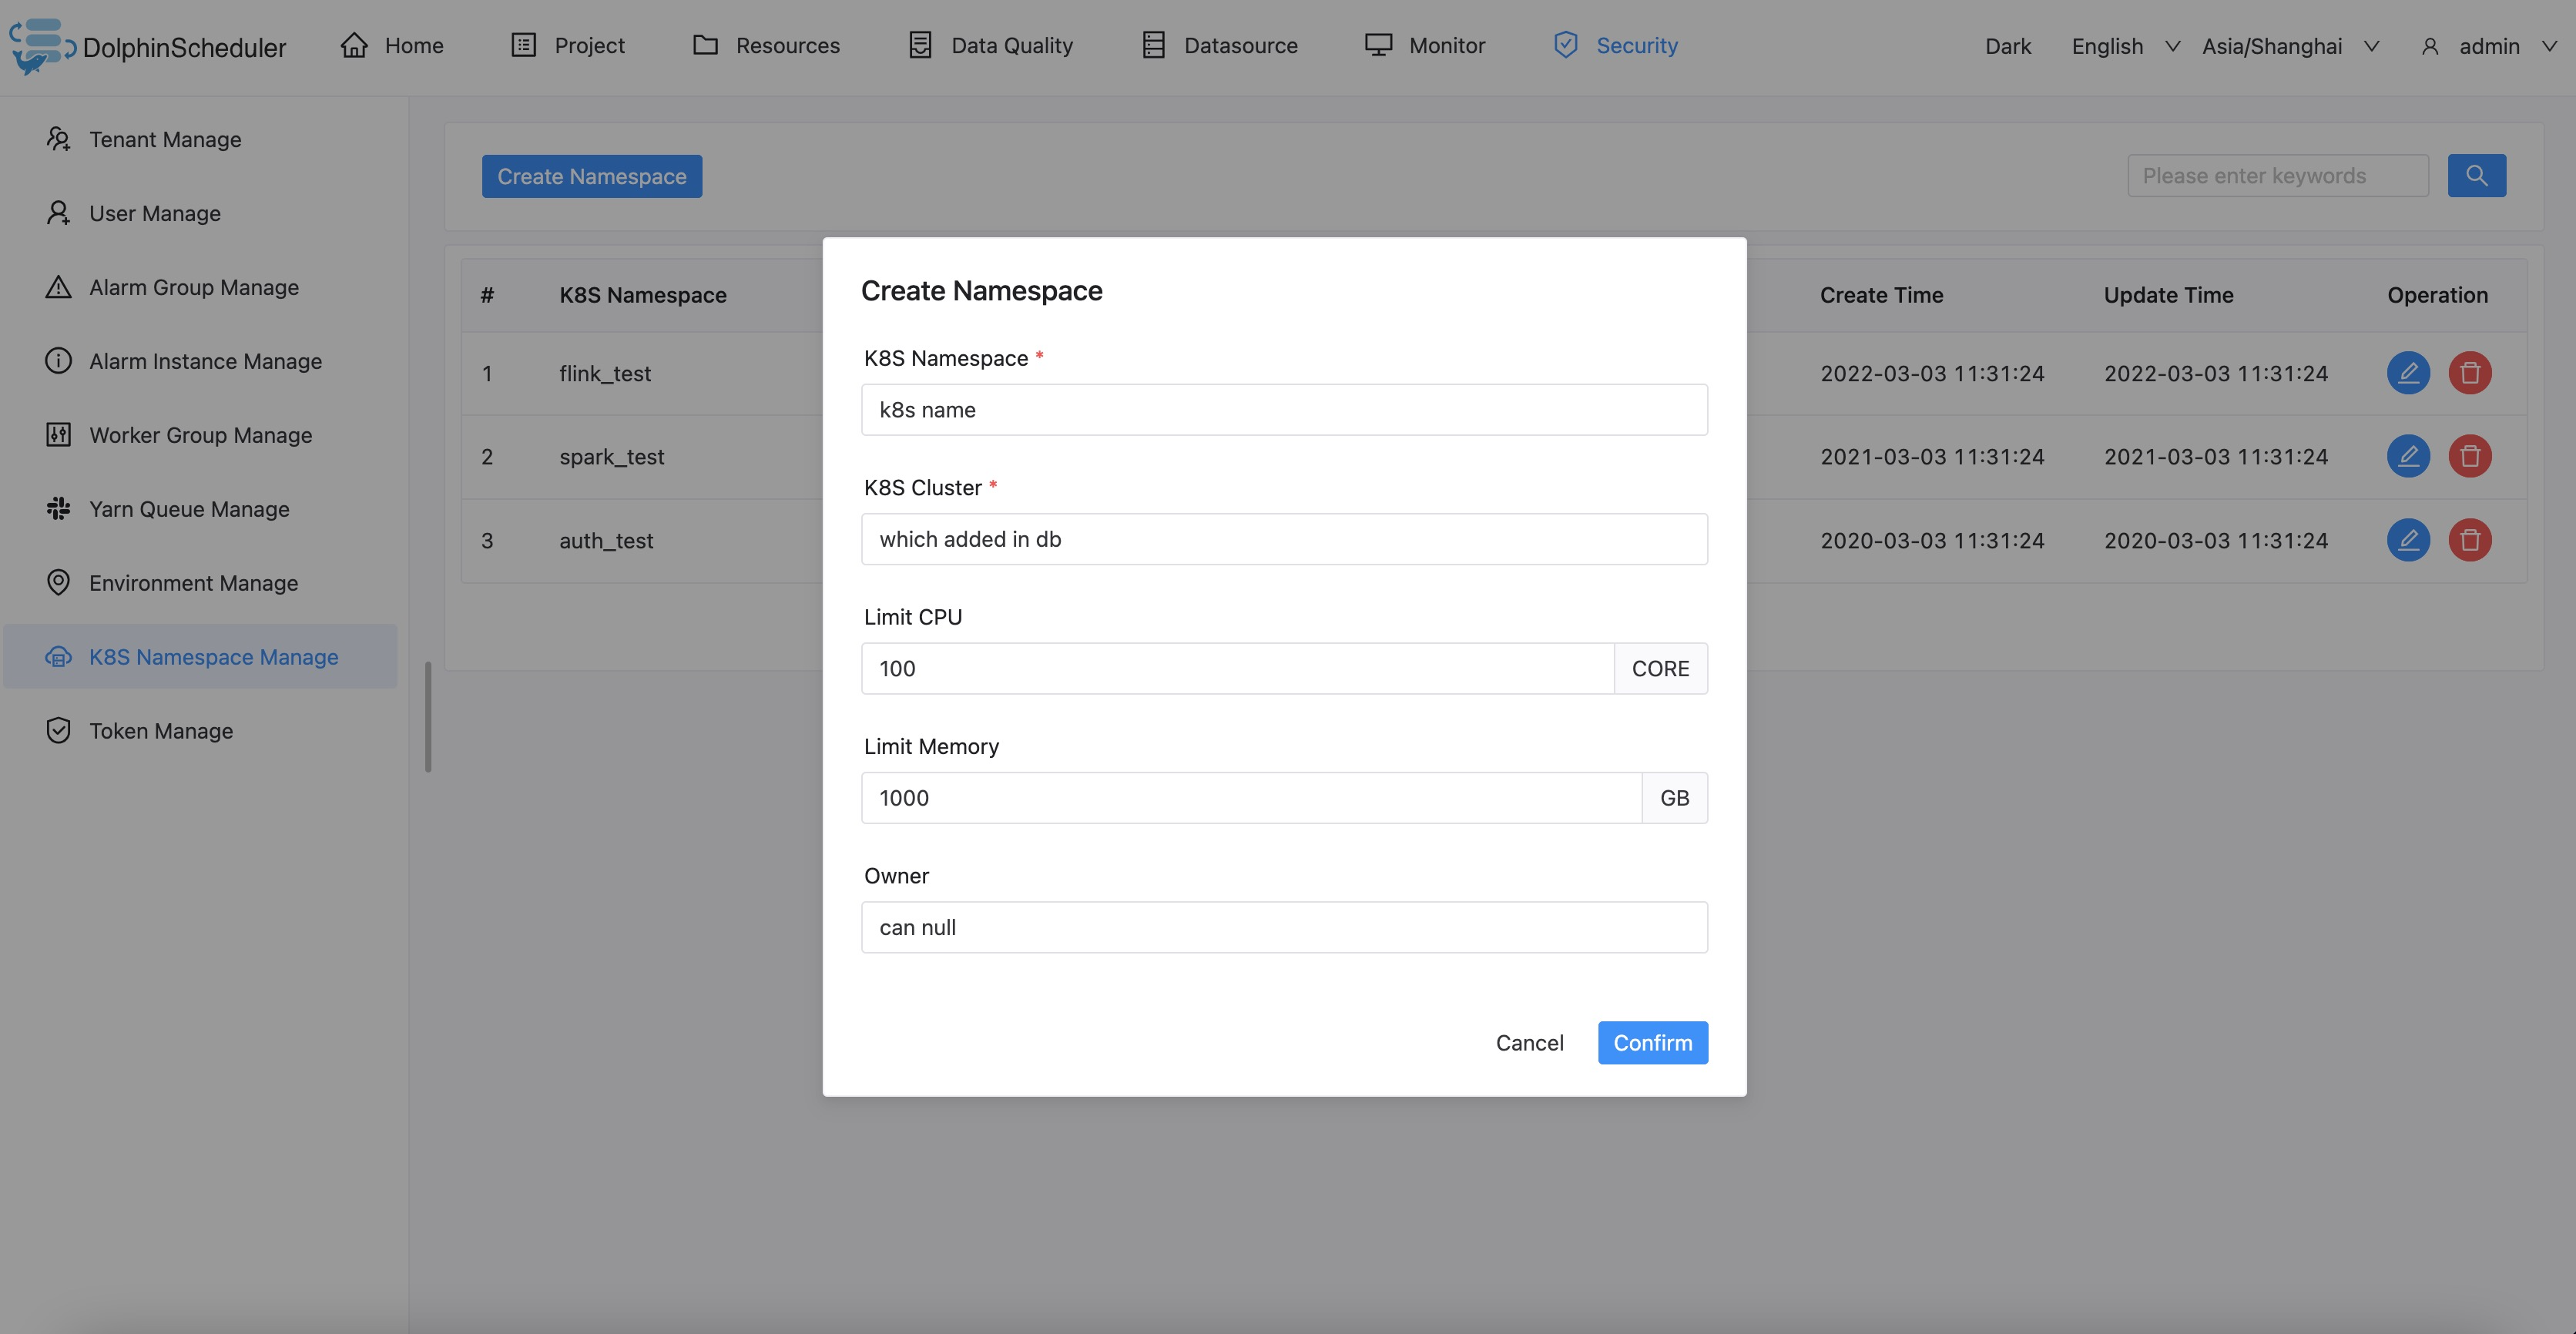Screen dimensions: 2576x1334
Task: Open the Datasource menu
Action: [x=1220, y=45]
